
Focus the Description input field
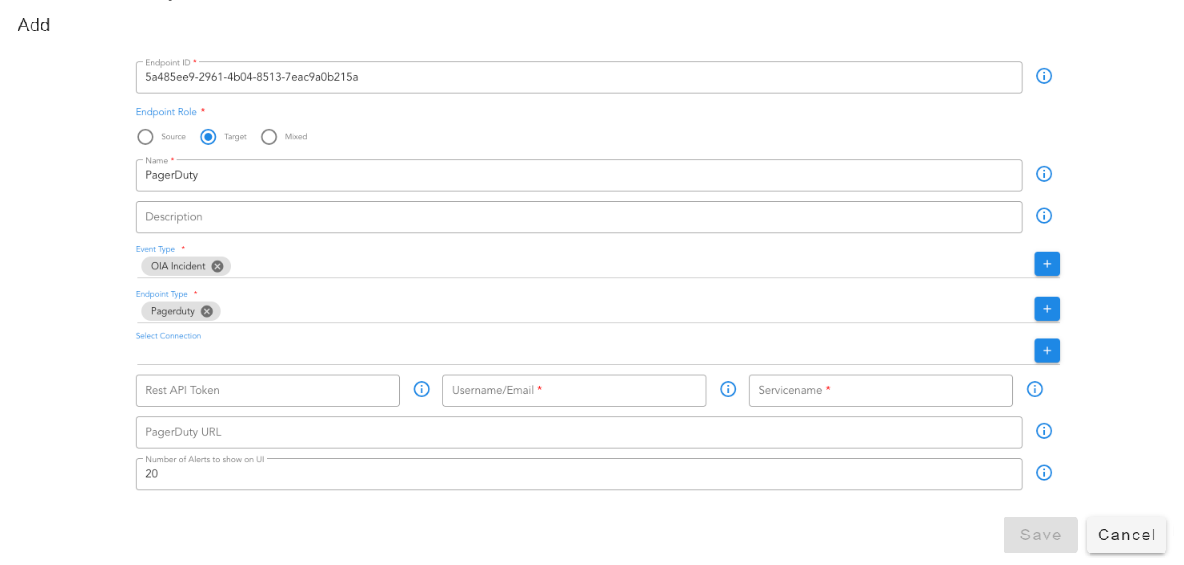pyautogui.click(x=578, y=217)
